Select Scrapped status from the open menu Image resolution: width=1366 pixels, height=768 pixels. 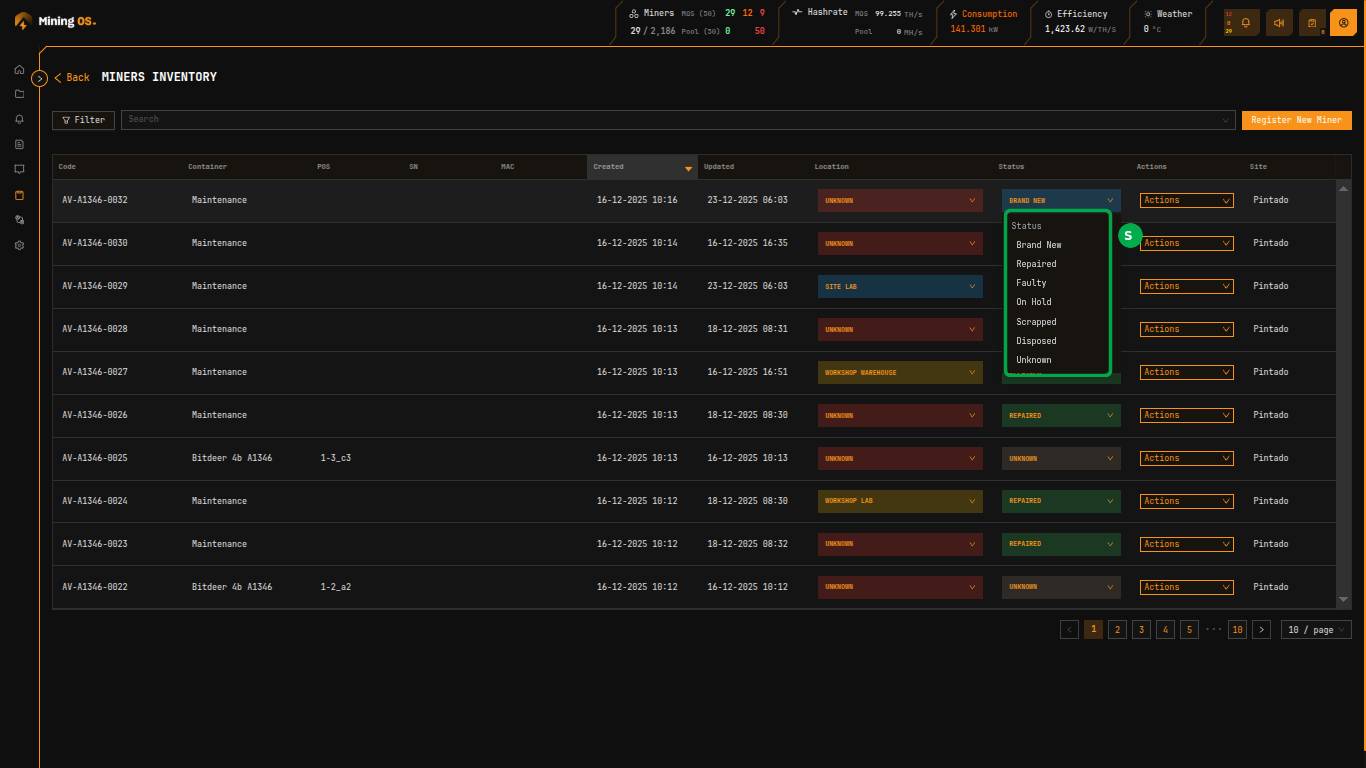1035,321
